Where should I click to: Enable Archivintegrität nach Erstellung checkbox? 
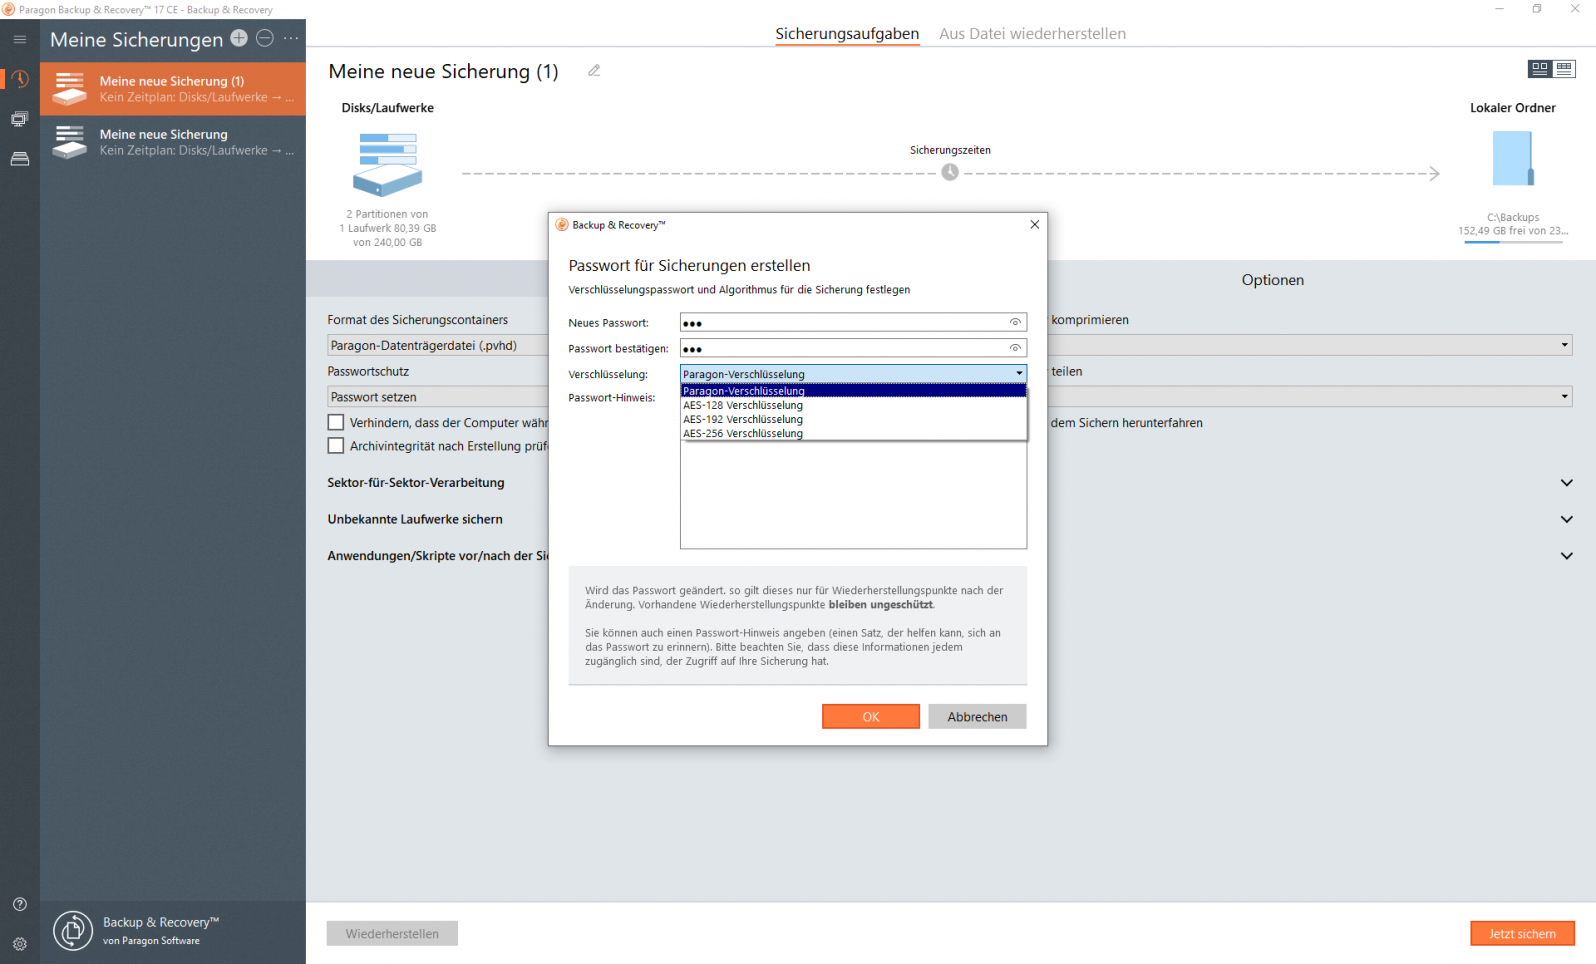click(336, 446)
